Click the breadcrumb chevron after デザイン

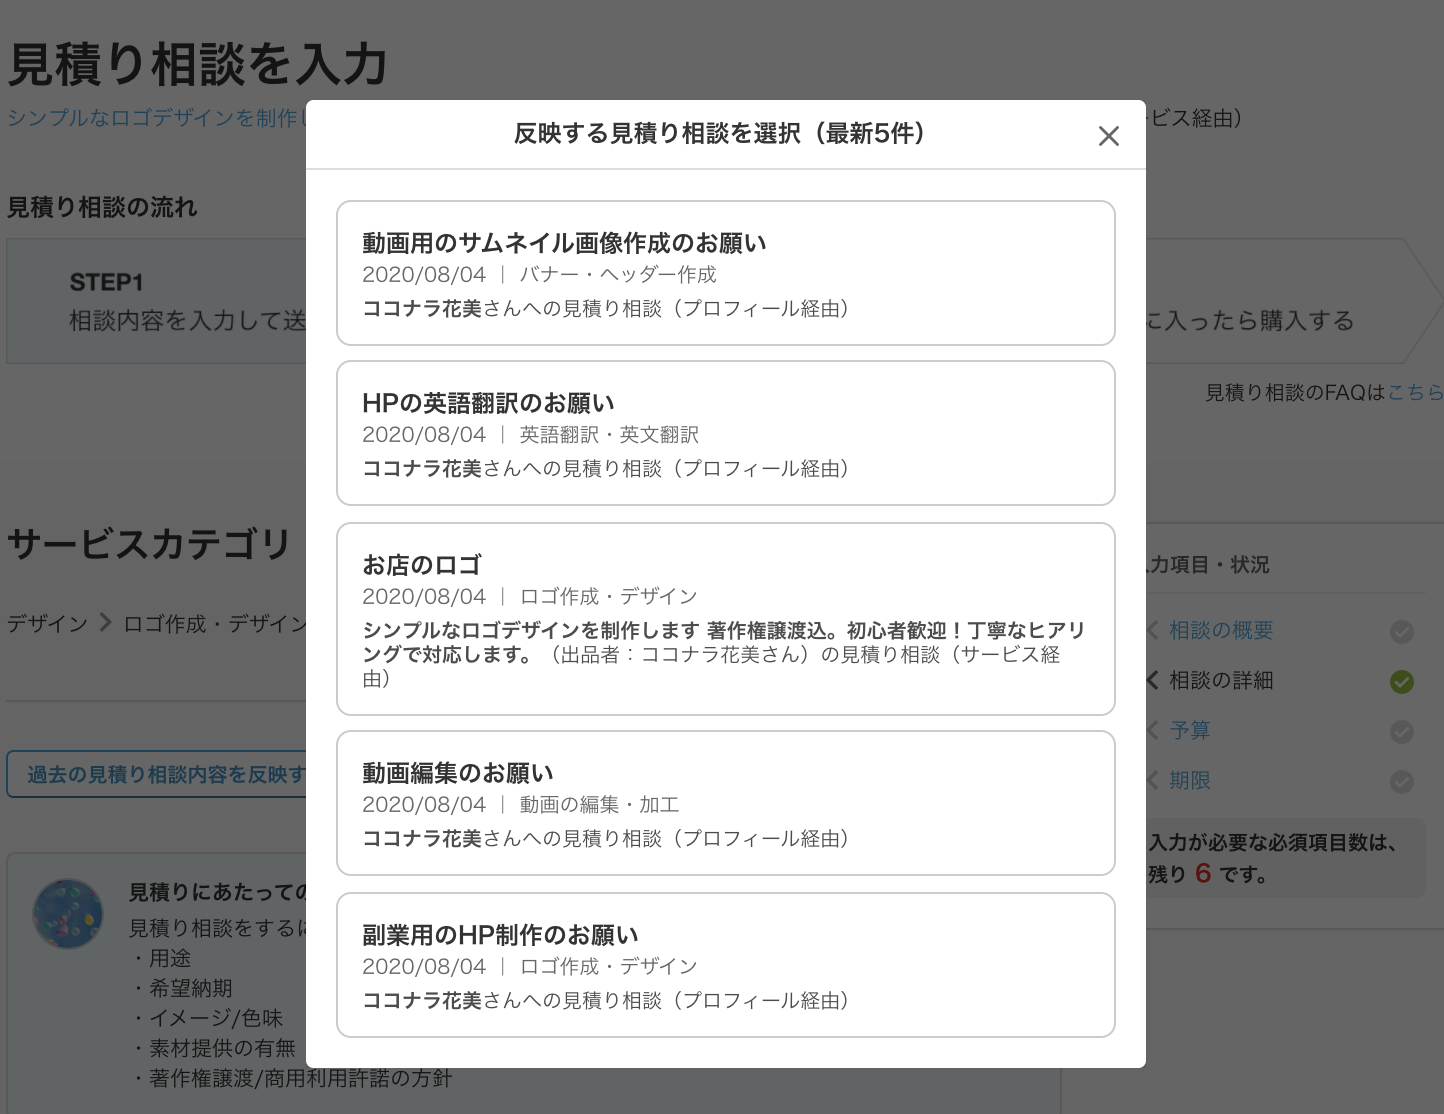pos(105,624)
